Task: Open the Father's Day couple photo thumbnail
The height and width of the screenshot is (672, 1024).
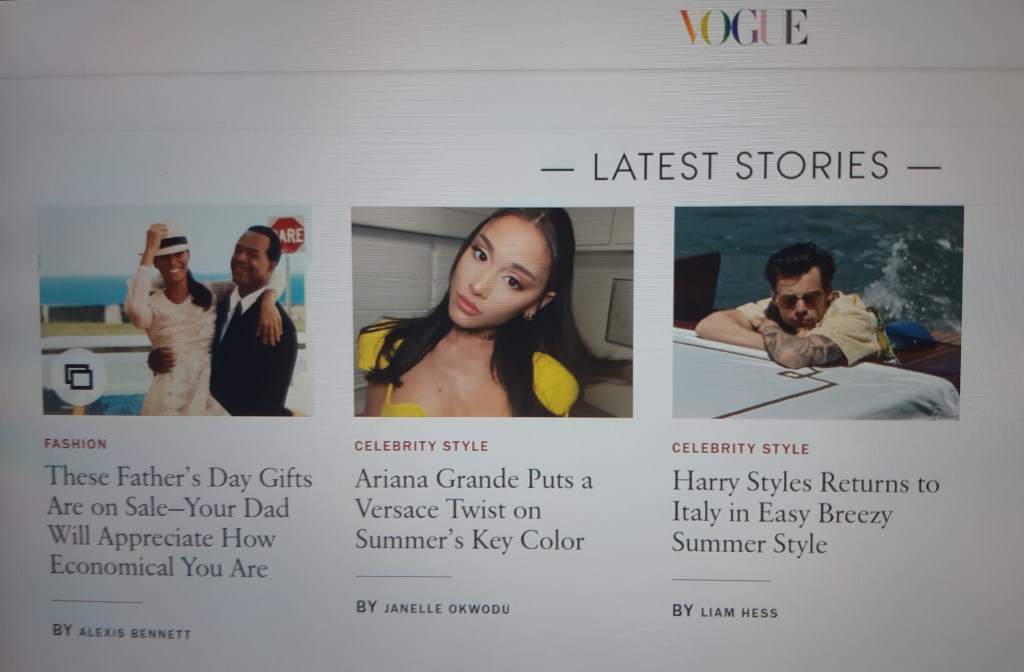Action: tap(176, 312)
